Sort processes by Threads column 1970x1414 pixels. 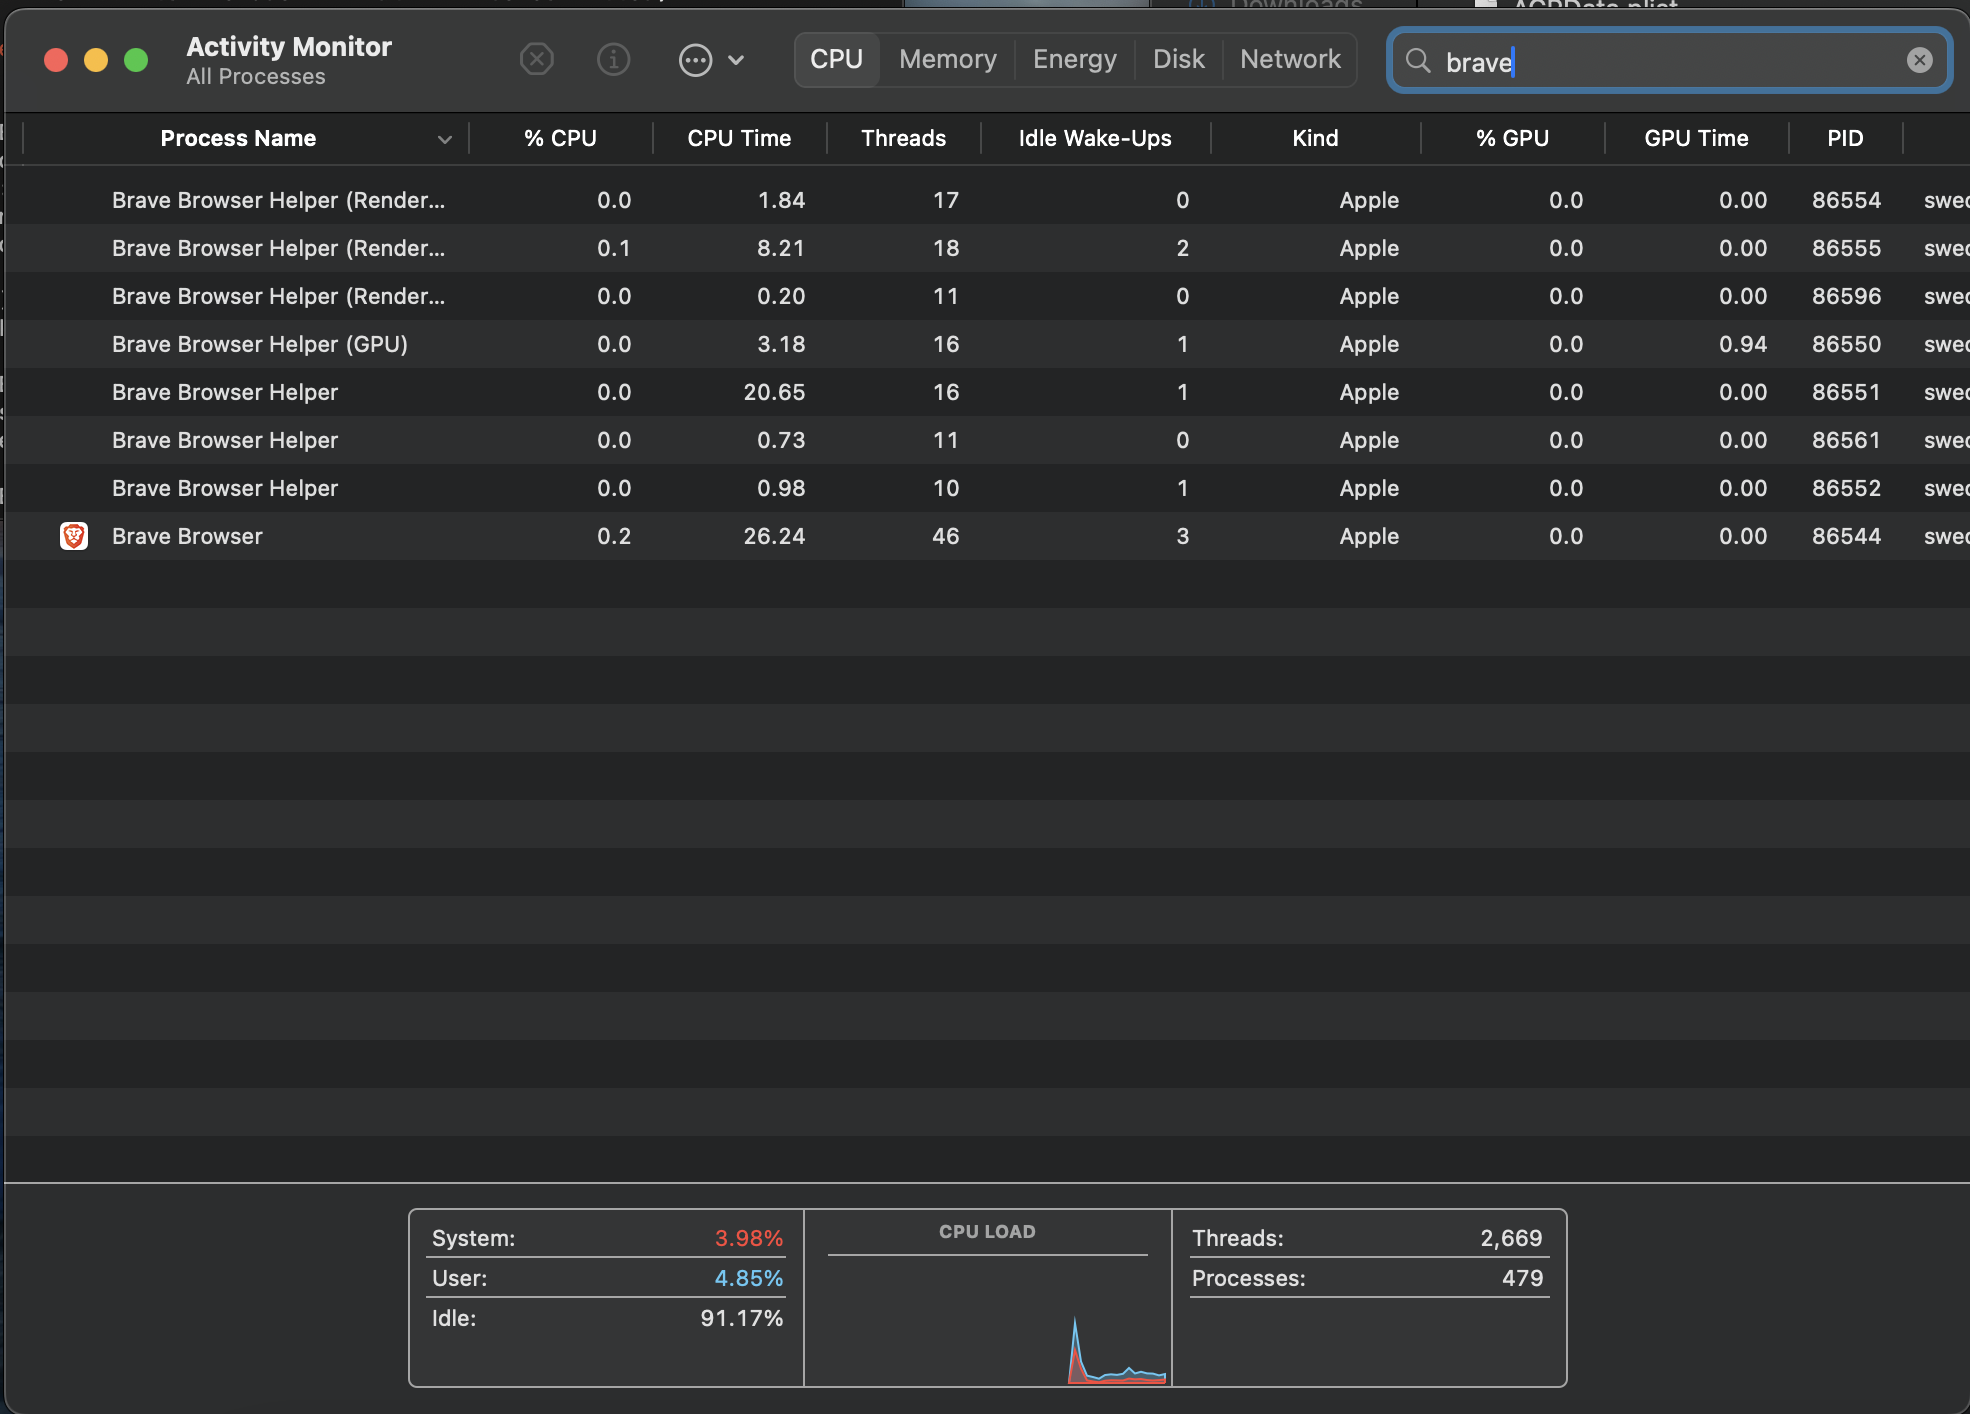click(902, 138)
